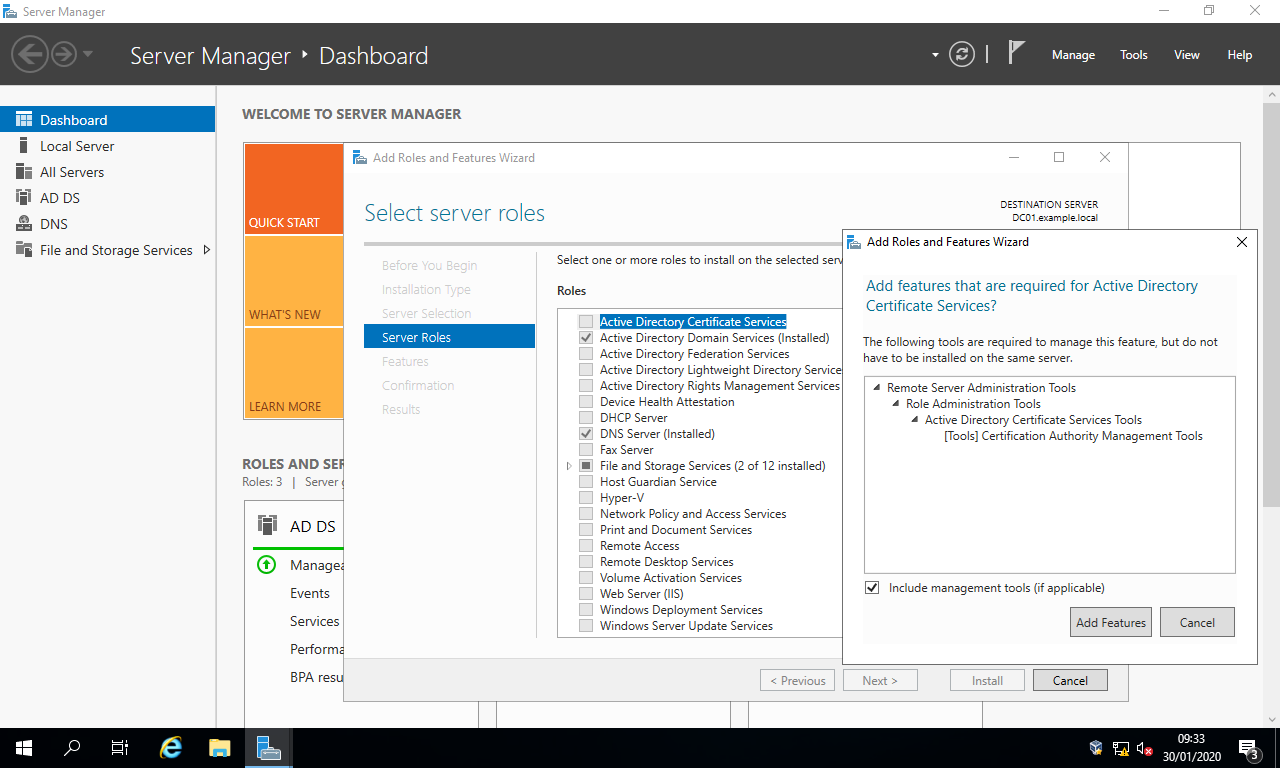Open File Explorer from the taskbar

[219, 747]
